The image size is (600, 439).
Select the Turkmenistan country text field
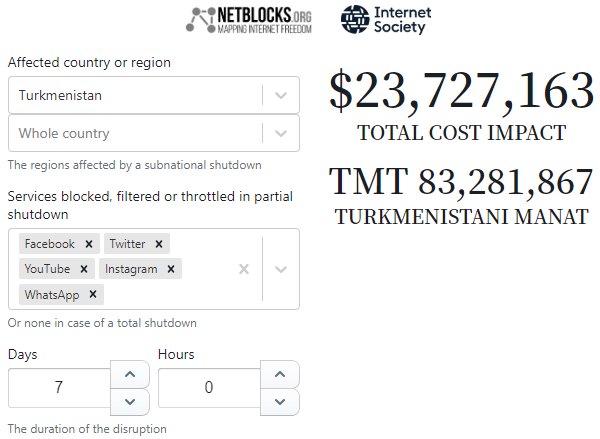pyautogui.click(x=135, y=95)
